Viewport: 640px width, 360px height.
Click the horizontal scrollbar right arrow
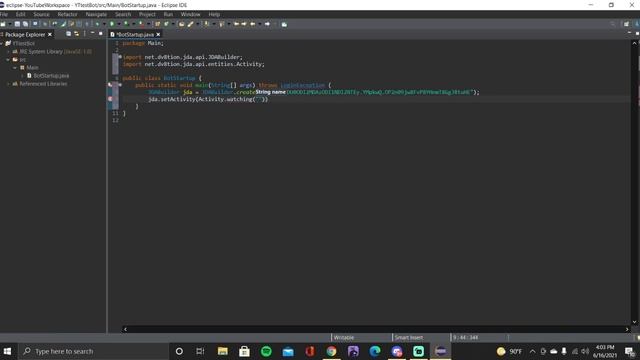click(627, 329)
